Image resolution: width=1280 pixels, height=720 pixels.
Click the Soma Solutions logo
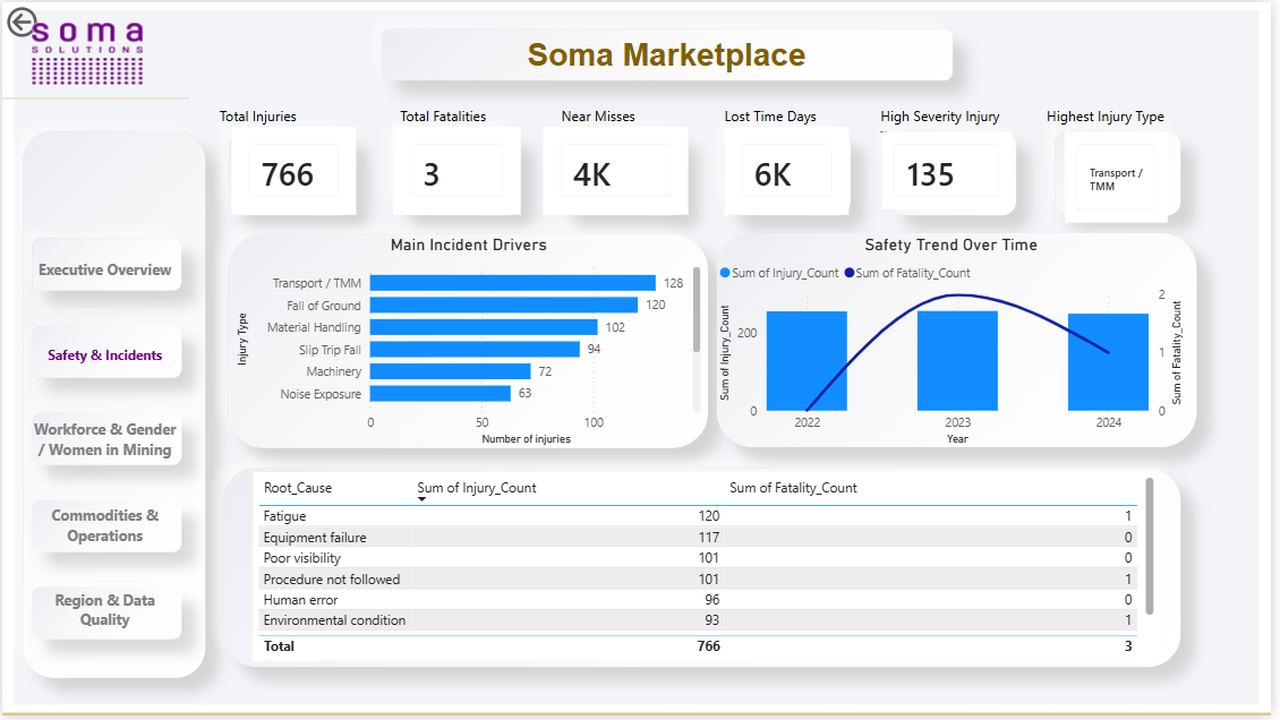88,54
